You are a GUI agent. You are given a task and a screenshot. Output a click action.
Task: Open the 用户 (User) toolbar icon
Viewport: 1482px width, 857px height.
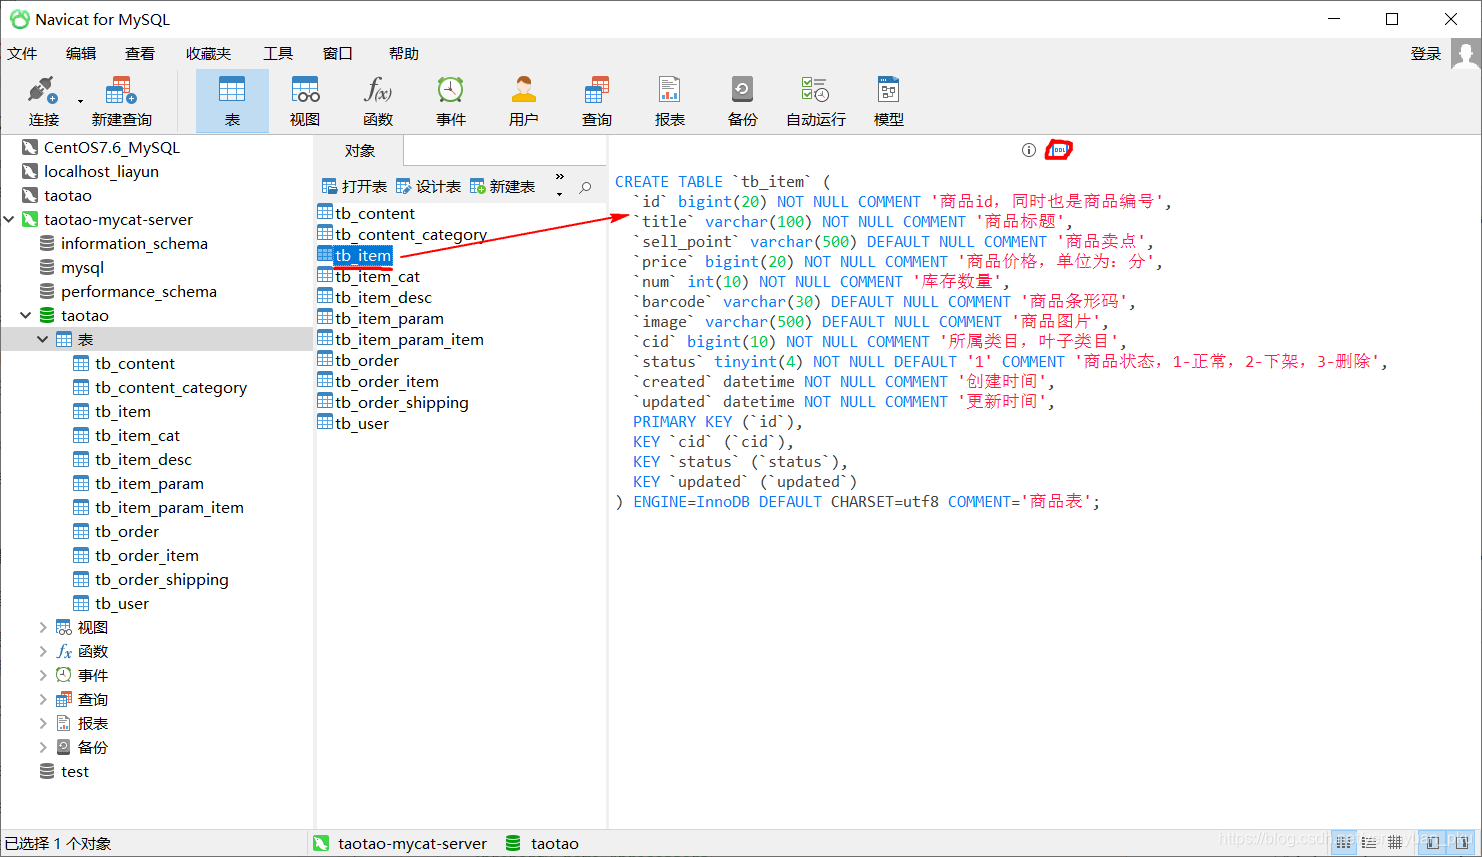pos(524,101)
